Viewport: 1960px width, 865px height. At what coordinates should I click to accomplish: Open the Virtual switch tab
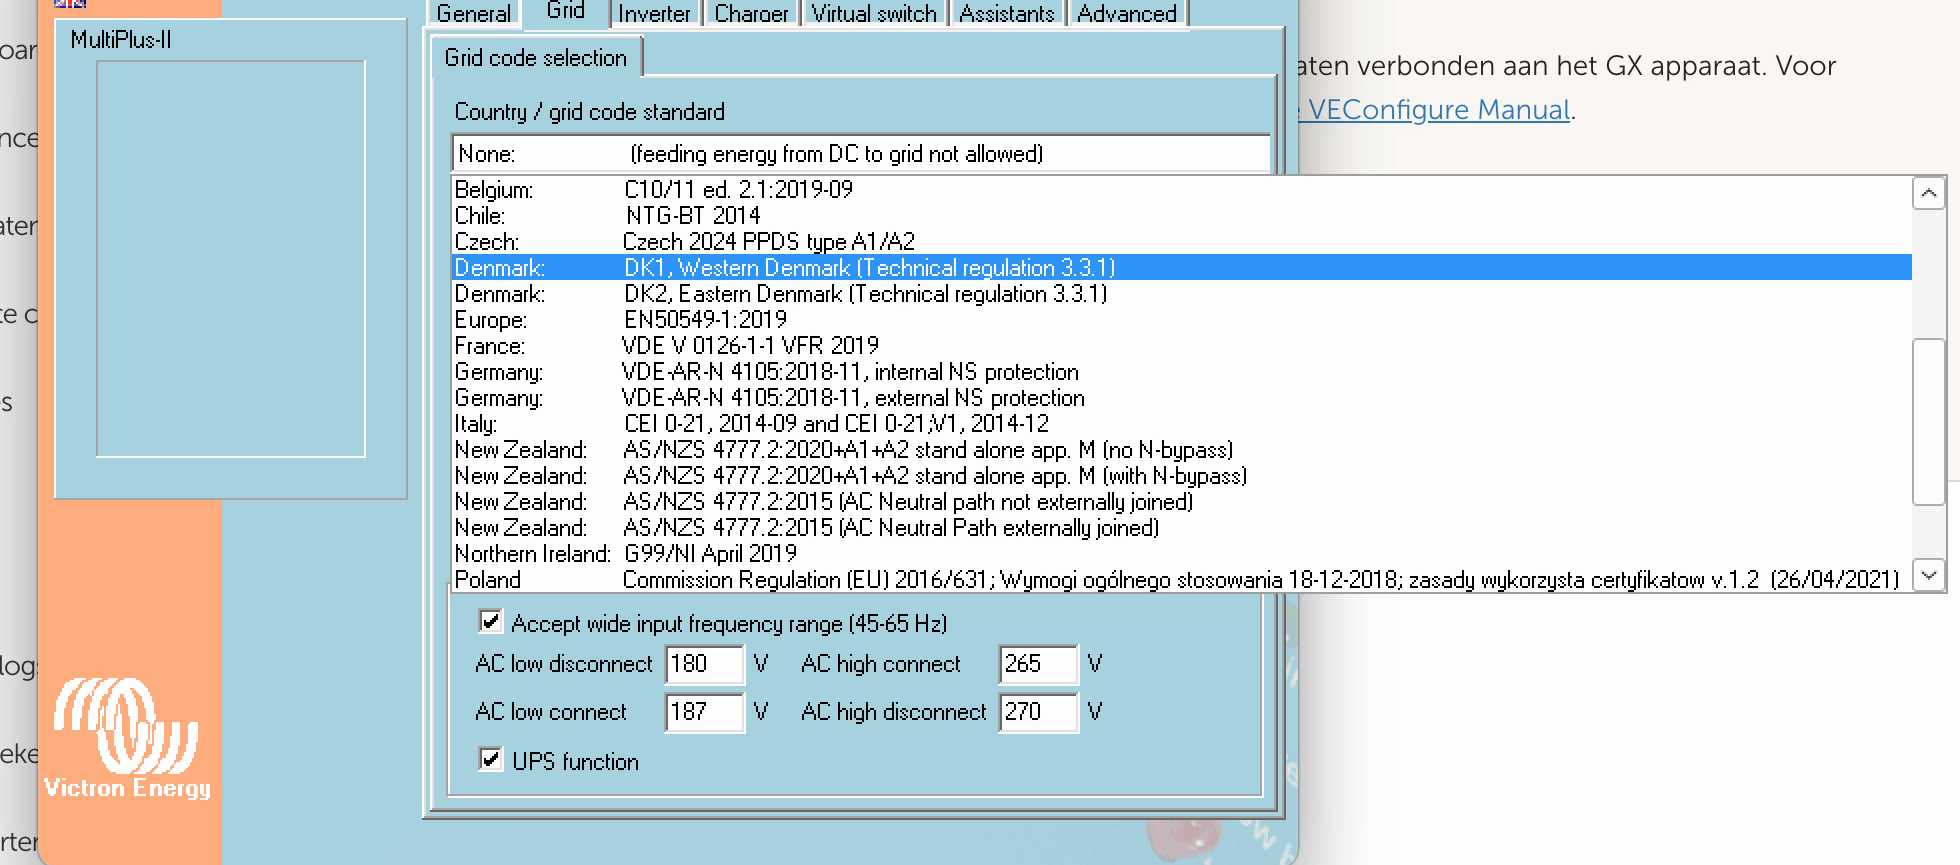(x=874, y=14)
